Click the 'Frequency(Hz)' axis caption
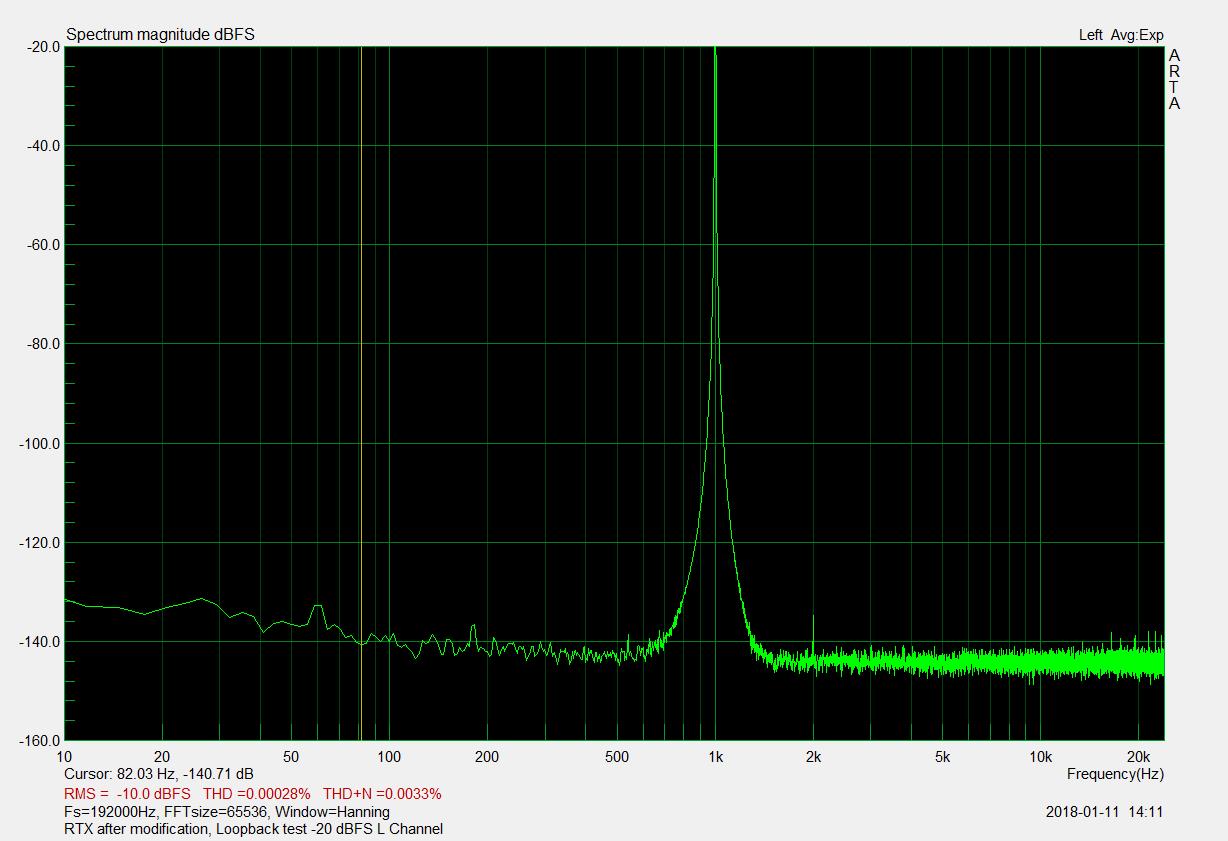The image size is (1228, 841). pos(1115,774)
